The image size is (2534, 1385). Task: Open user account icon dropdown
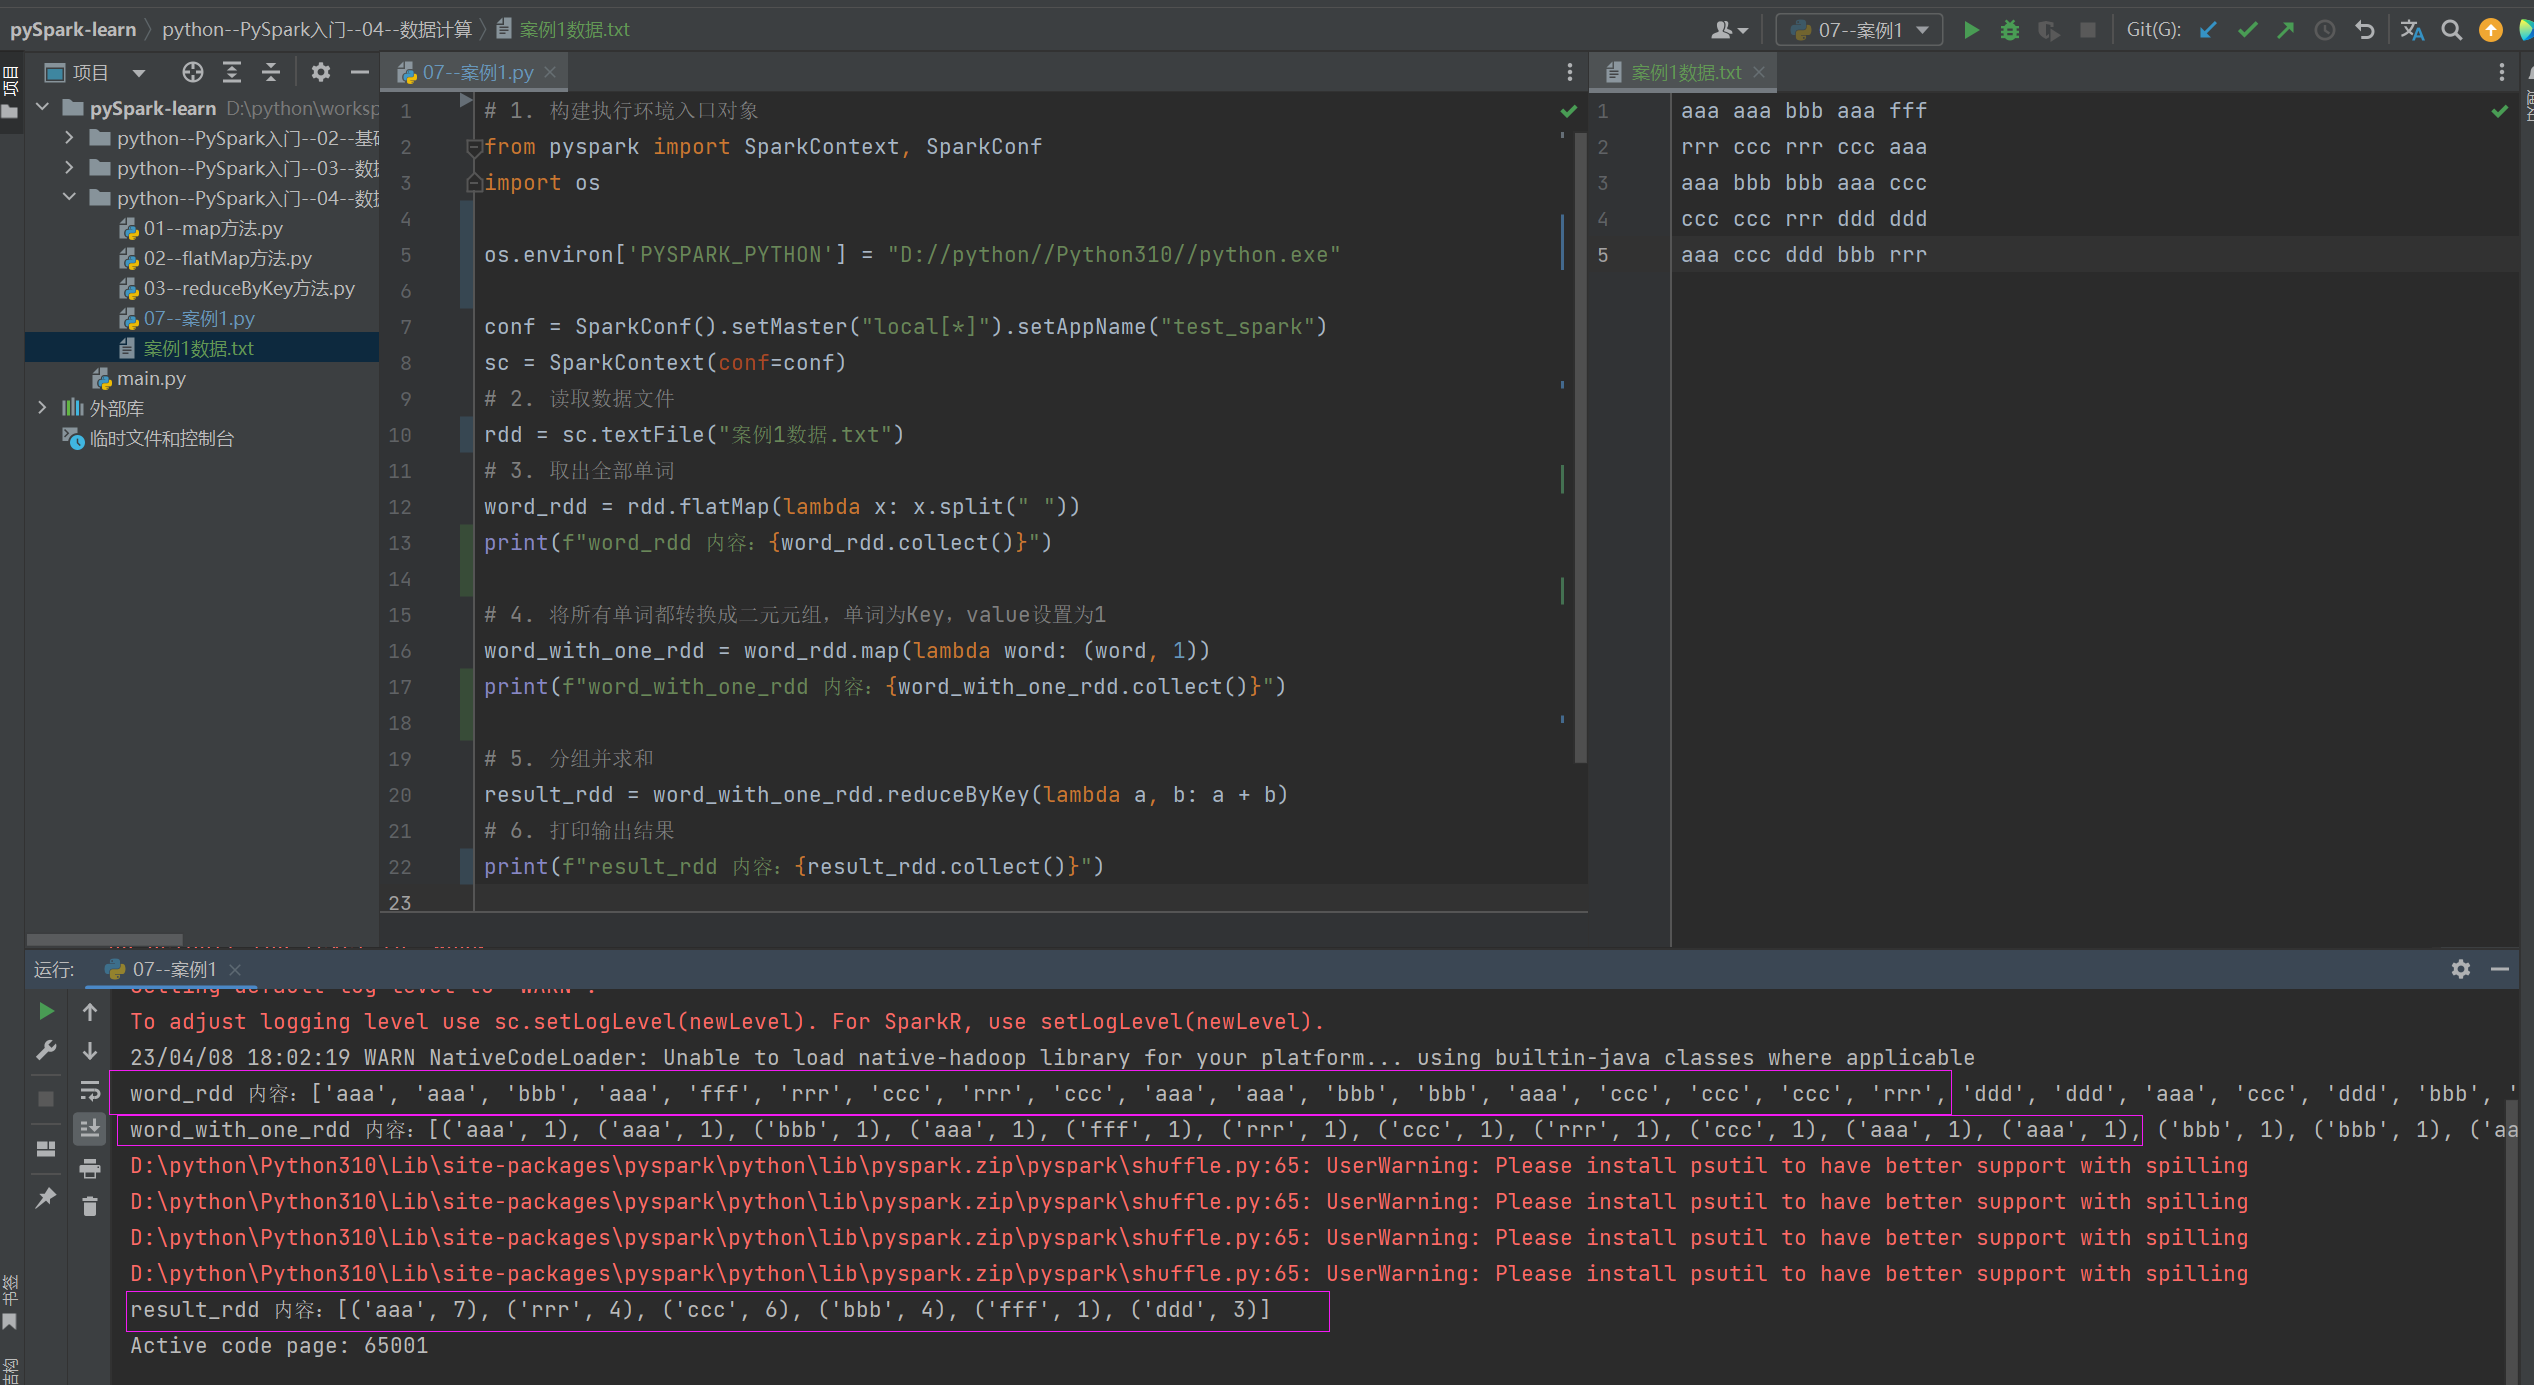point(1729,30)
